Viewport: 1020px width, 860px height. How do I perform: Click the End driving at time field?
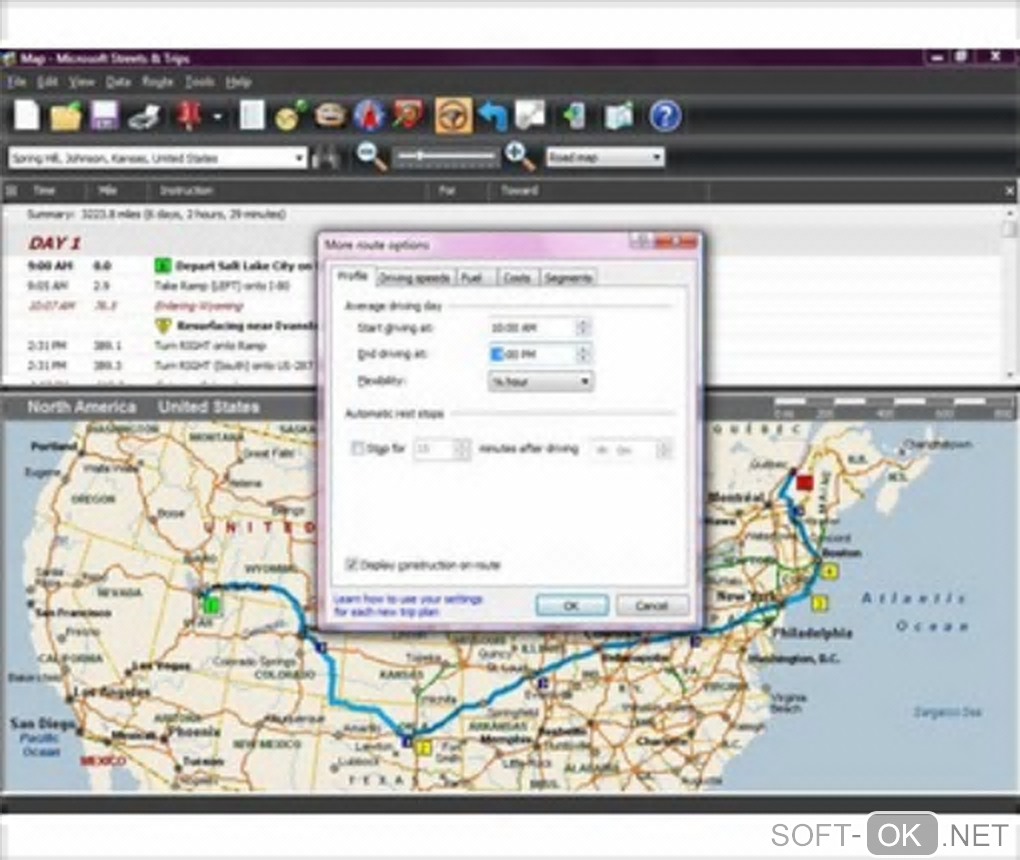tap(532, 354)
